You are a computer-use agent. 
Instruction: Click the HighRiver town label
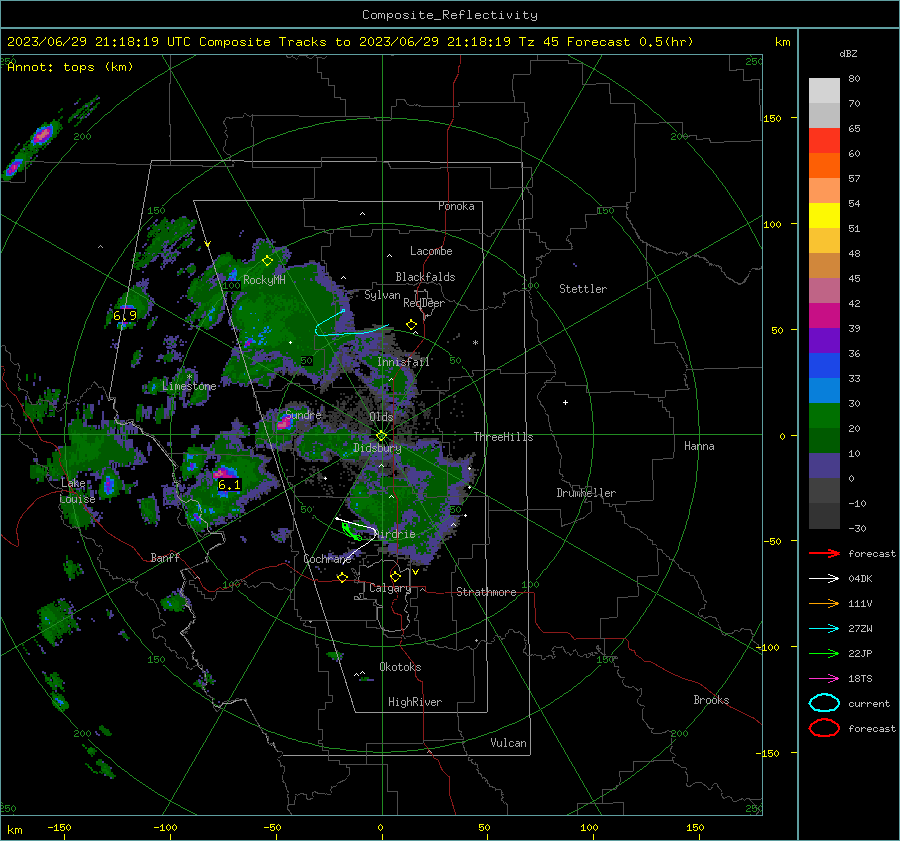[x=415, y=702]
